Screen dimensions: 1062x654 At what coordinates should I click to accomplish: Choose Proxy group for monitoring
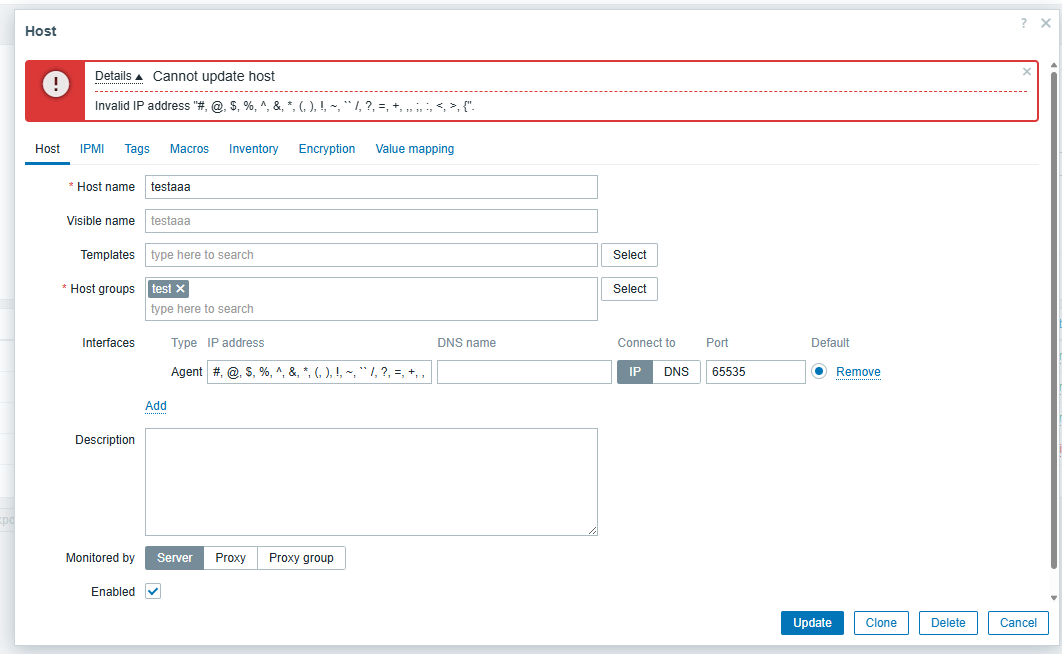click(x=301, y=558)
